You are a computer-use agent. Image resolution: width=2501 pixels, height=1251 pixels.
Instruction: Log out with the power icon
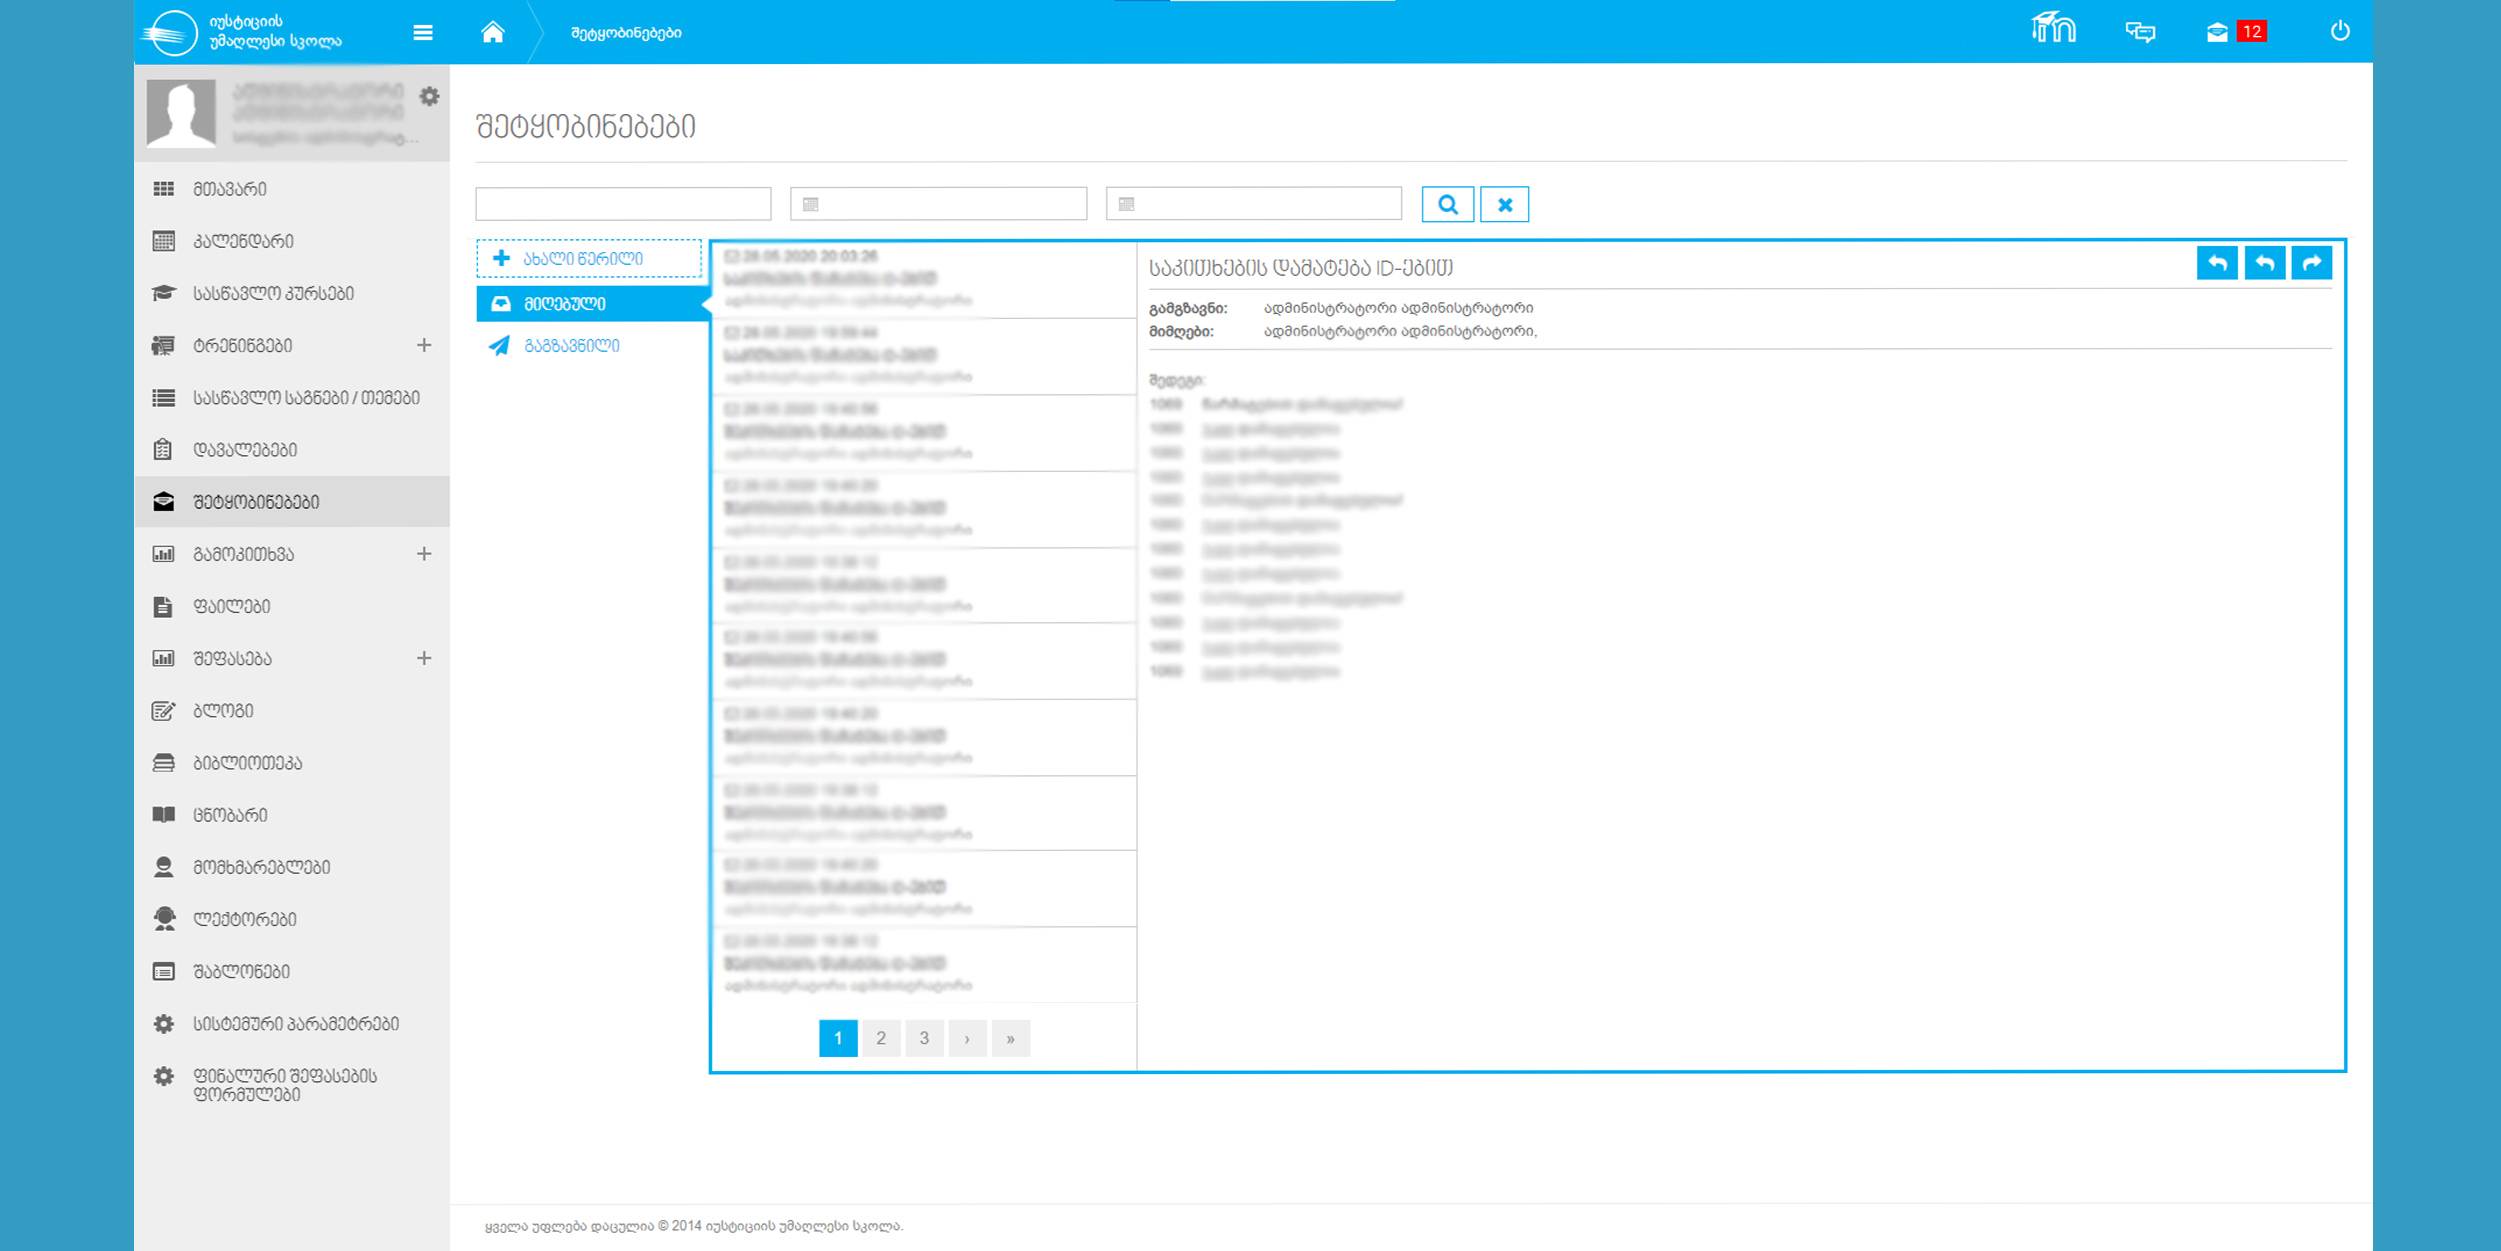coord(2340,31)
